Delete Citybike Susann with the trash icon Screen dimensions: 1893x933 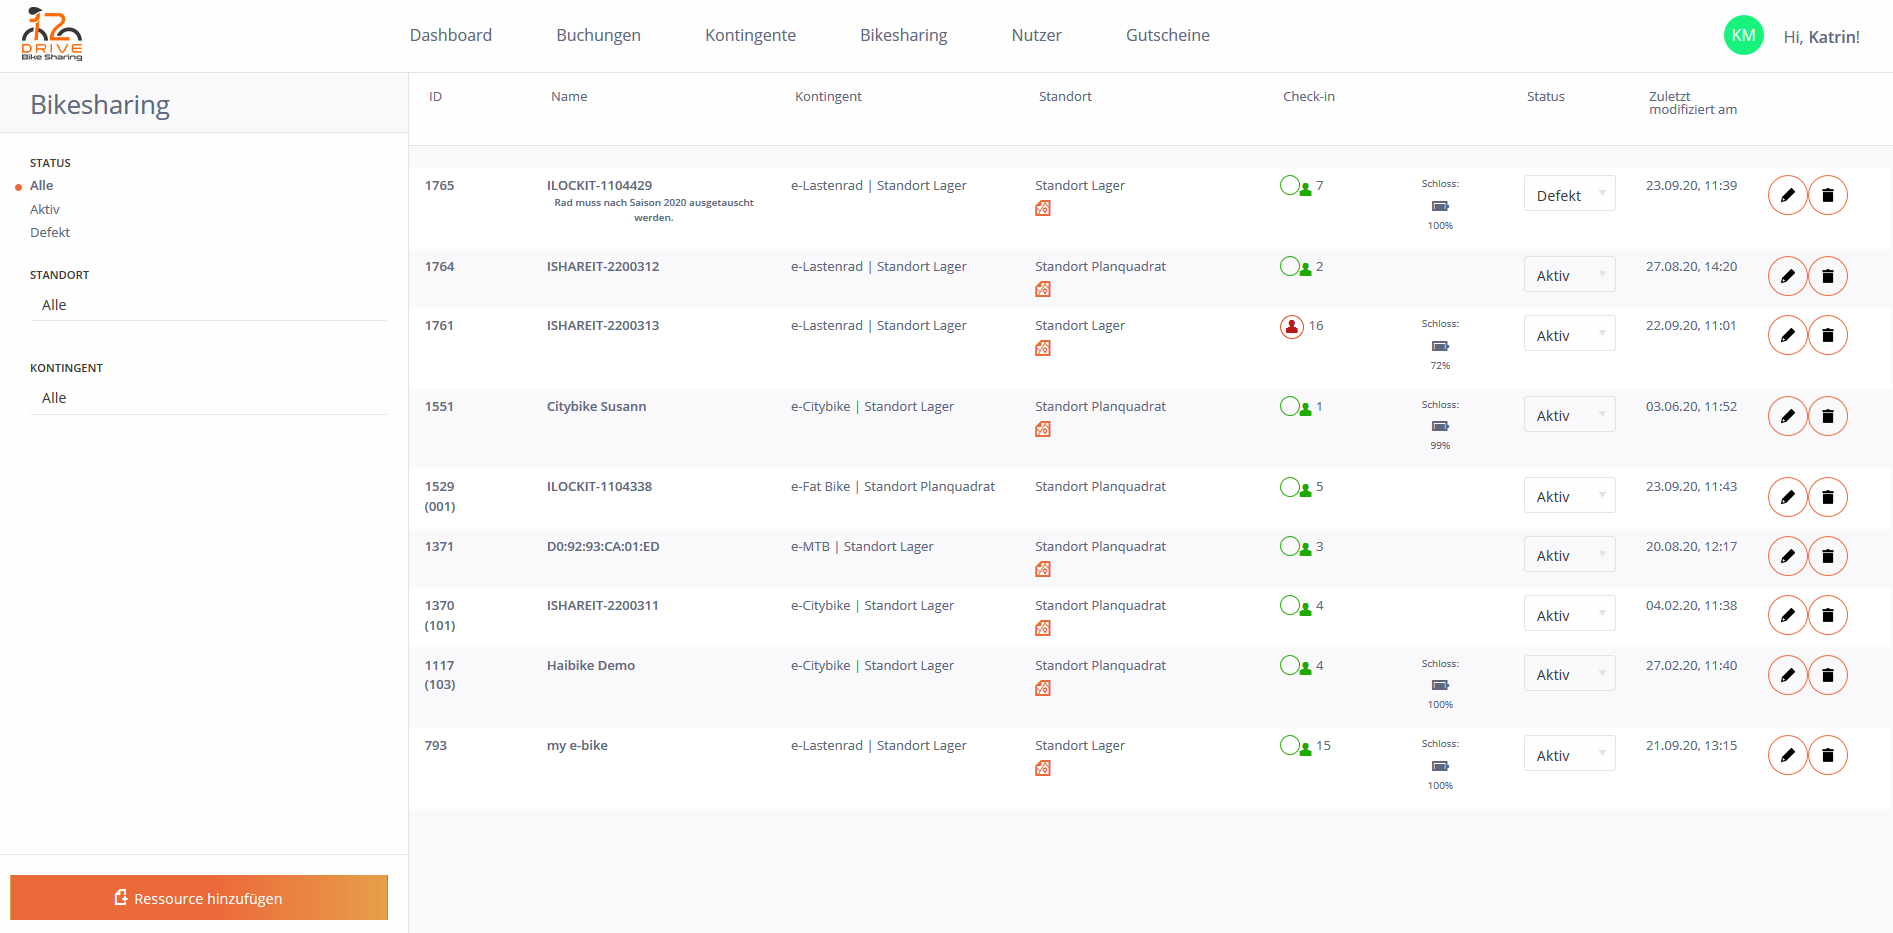click(x=1827, y=416)
